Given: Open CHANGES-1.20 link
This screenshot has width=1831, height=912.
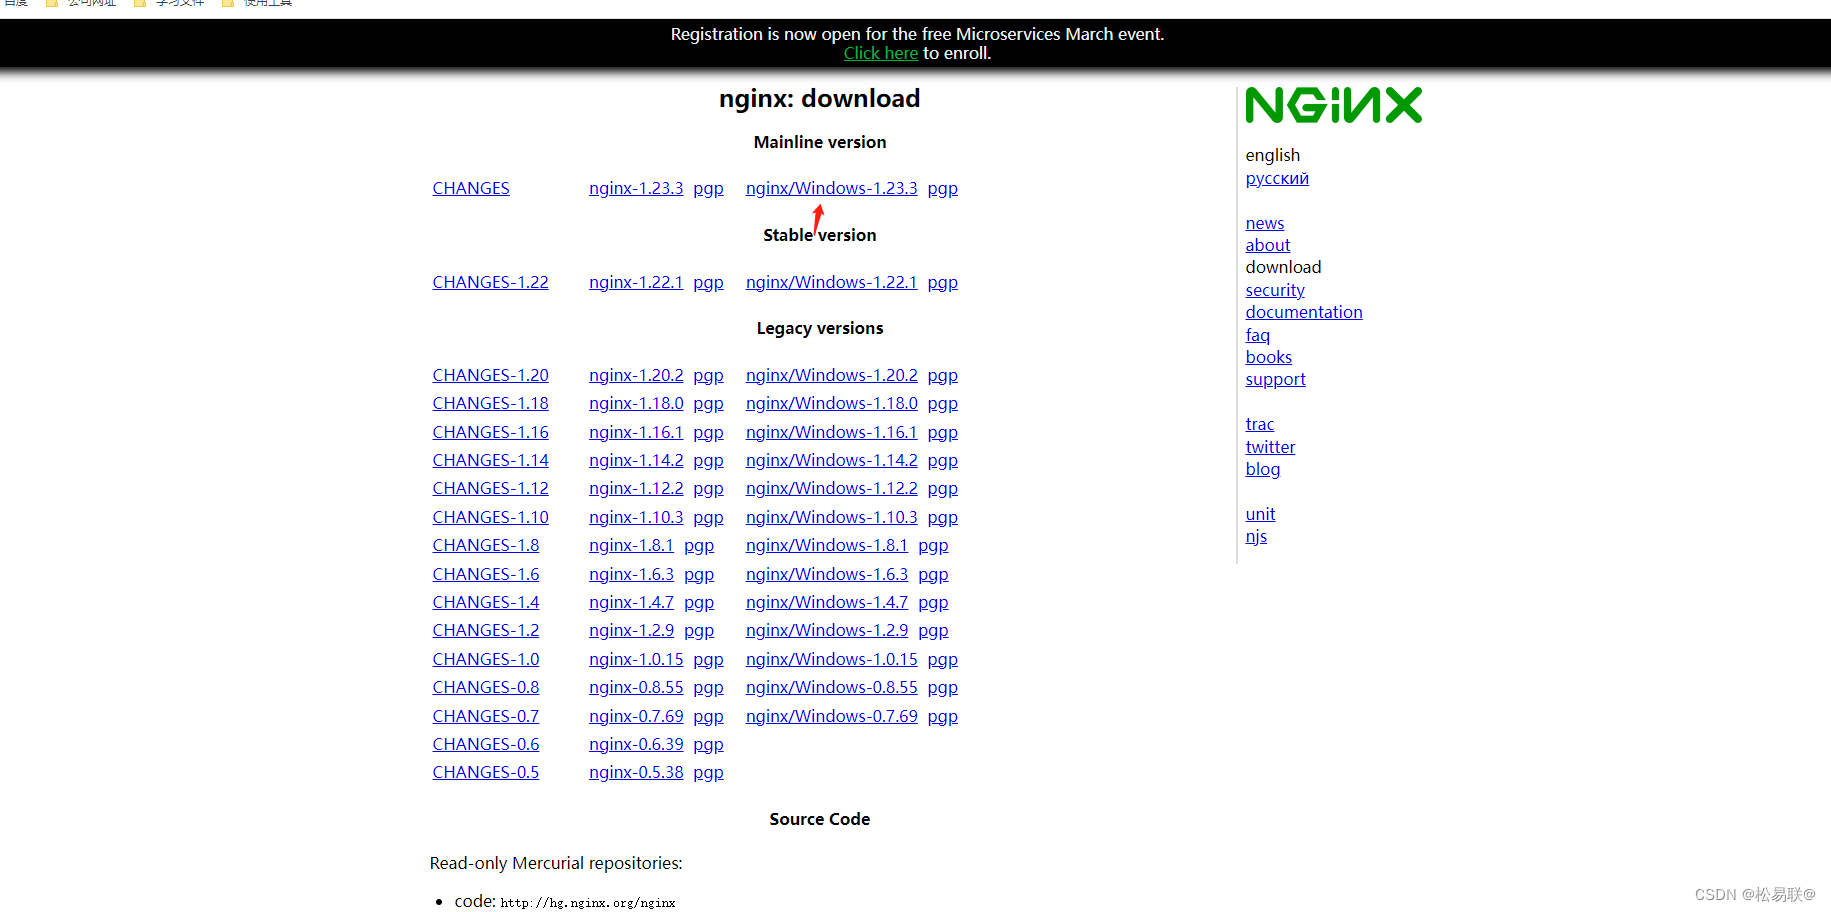Looking at the screenshot, I should point(490,375).
